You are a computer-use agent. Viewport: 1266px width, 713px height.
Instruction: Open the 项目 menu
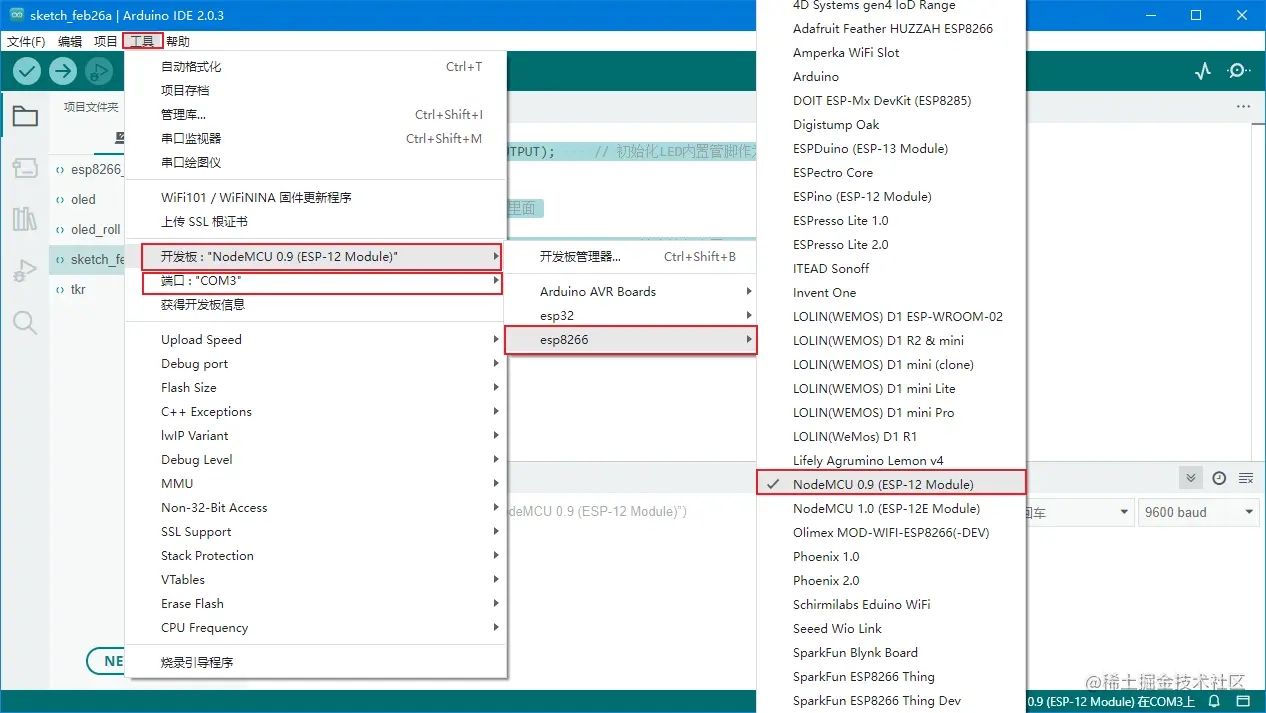pyautogui.click(x=105, y=41)
